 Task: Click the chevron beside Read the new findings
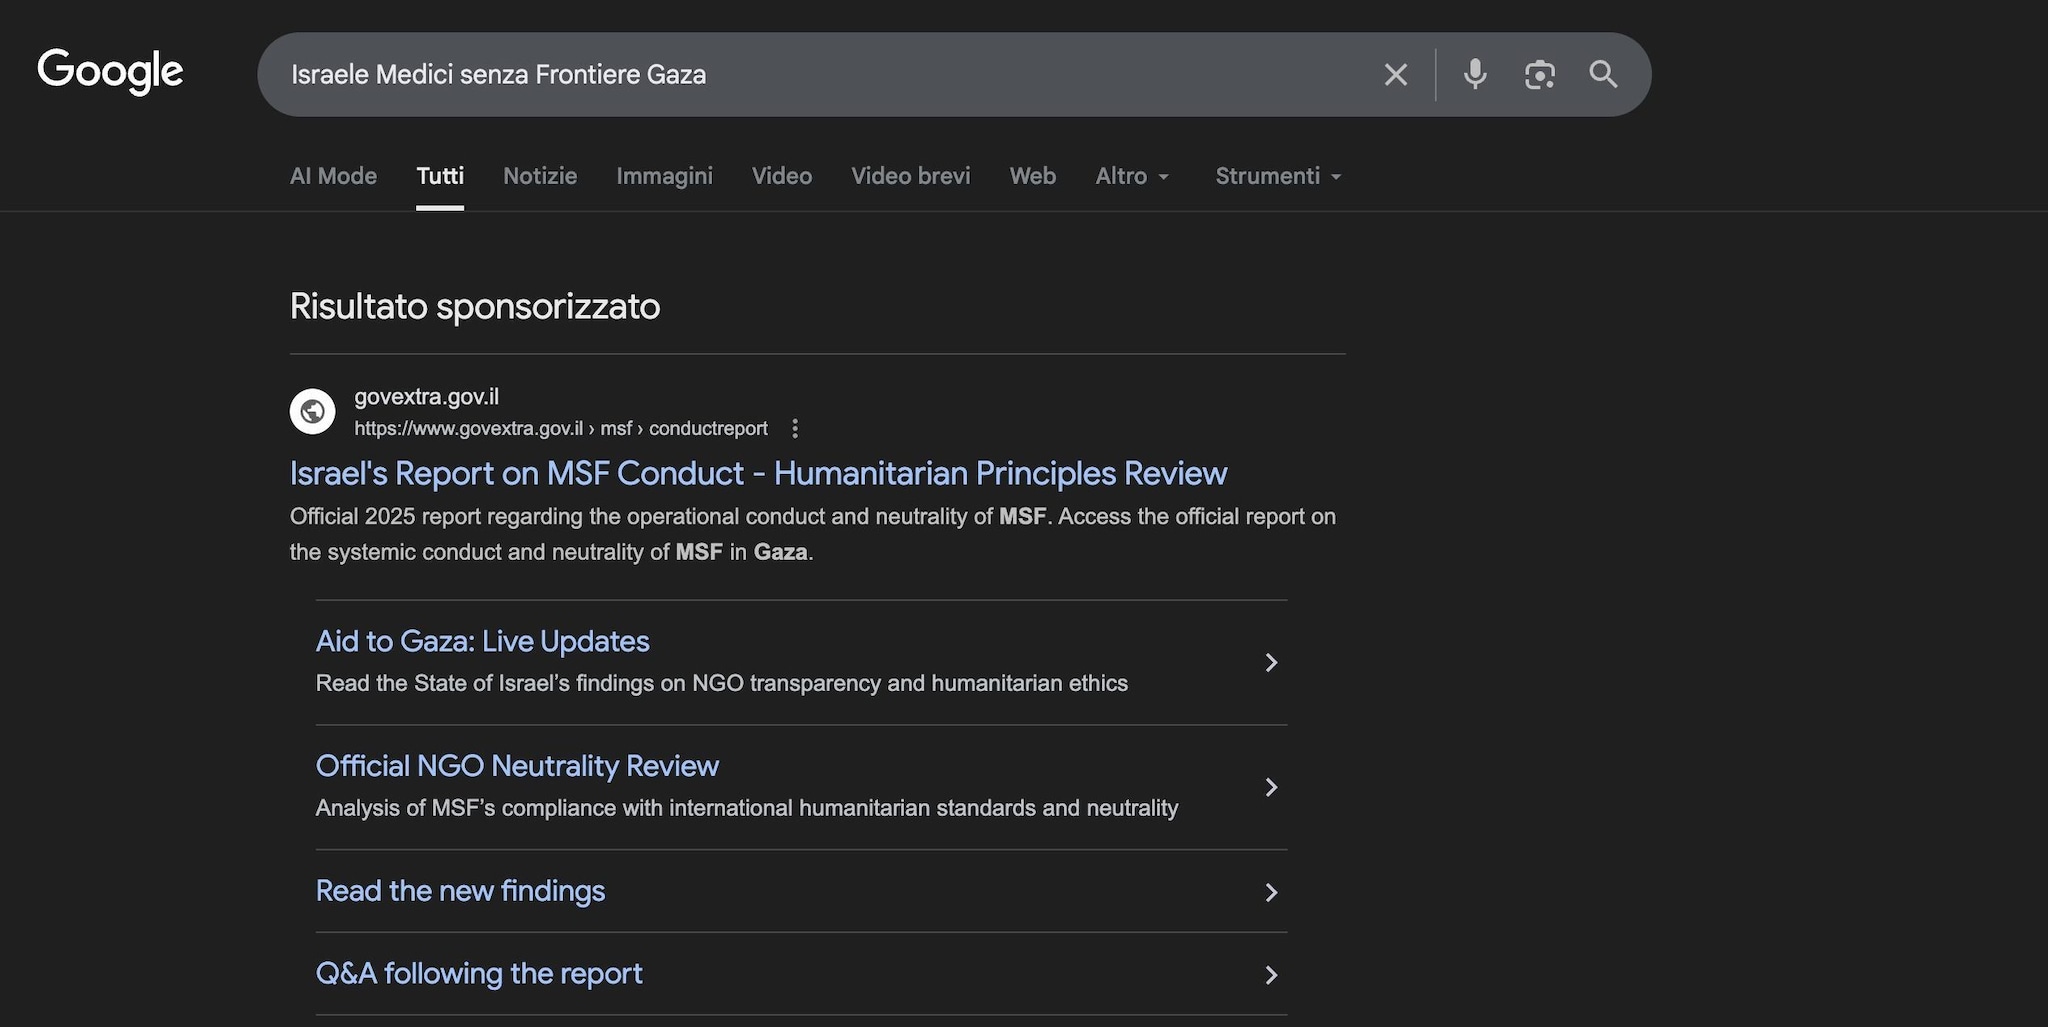[x=1271, y=892]
